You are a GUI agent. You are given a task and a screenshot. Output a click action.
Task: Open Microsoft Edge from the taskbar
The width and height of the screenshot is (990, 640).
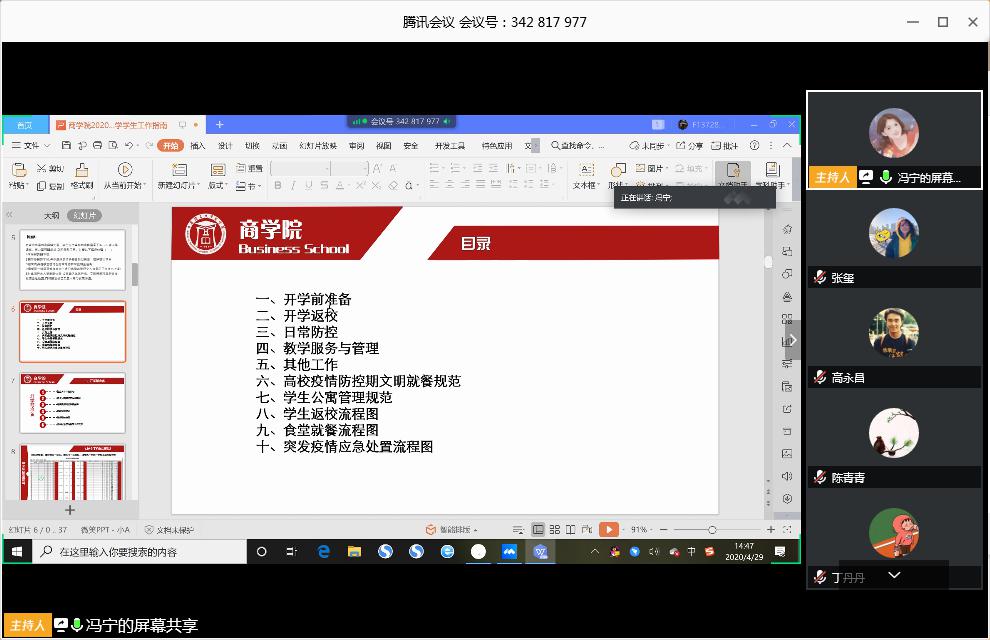click(324, 551)
